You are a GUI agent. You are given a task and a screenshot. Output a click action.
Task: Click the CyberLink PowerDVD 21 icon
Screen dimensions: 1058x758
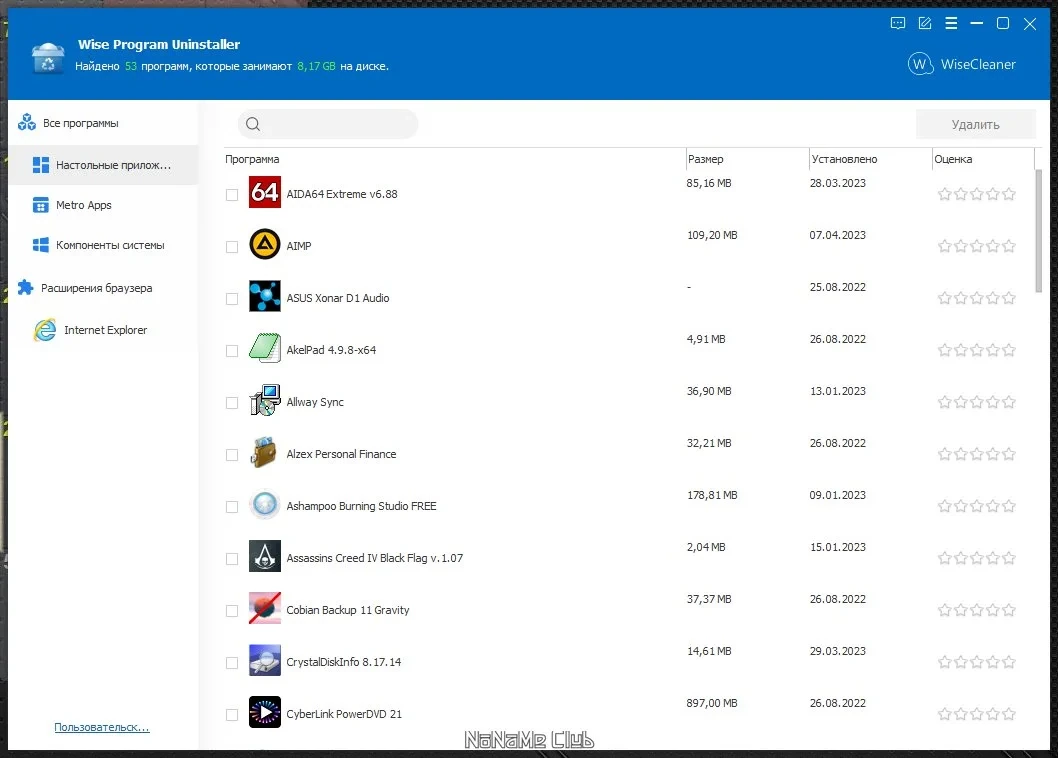[264, 712]
